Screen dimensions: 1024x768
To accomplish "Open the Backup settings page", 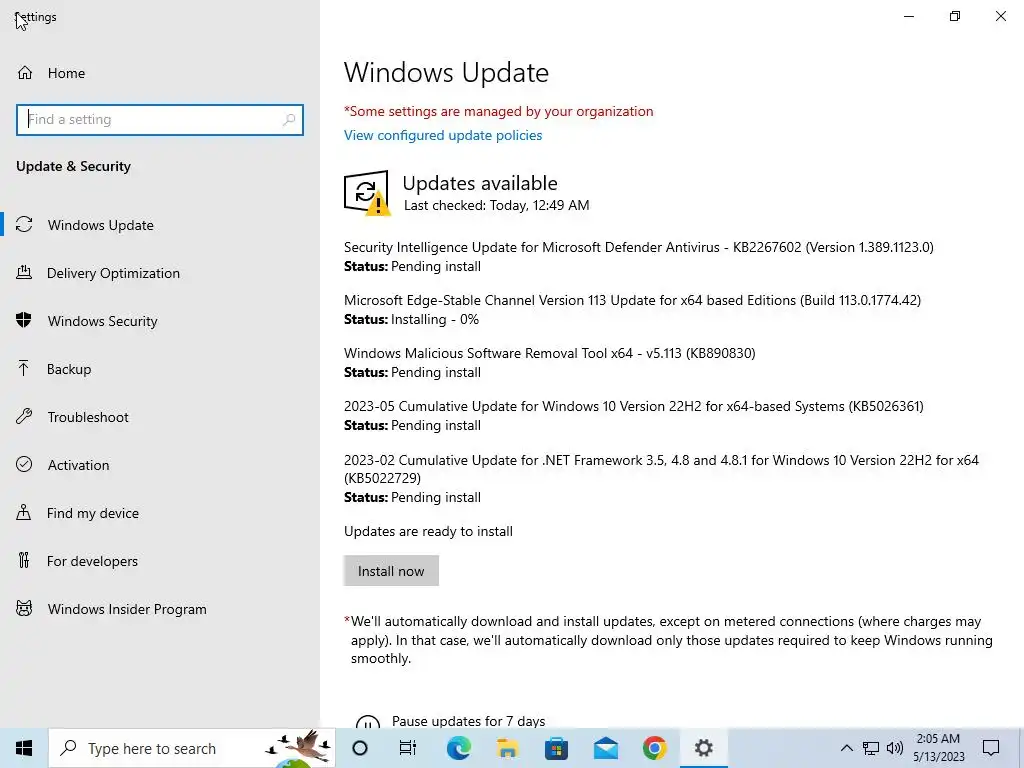I will (x=160, y=369).
